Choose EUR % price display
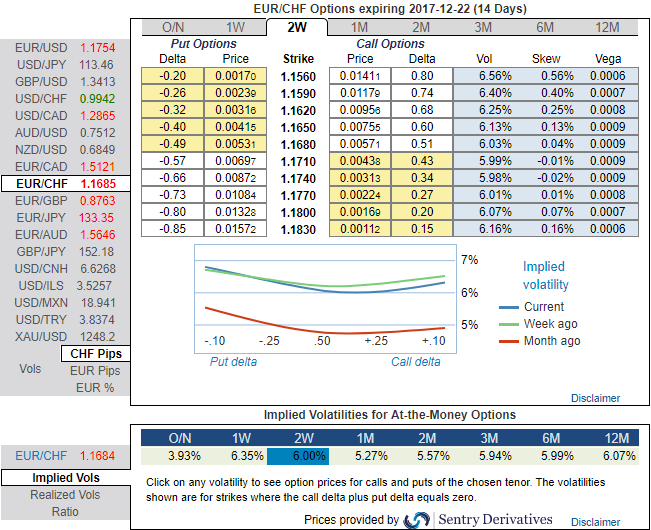 pyautogui.click(x=95, y=388)
